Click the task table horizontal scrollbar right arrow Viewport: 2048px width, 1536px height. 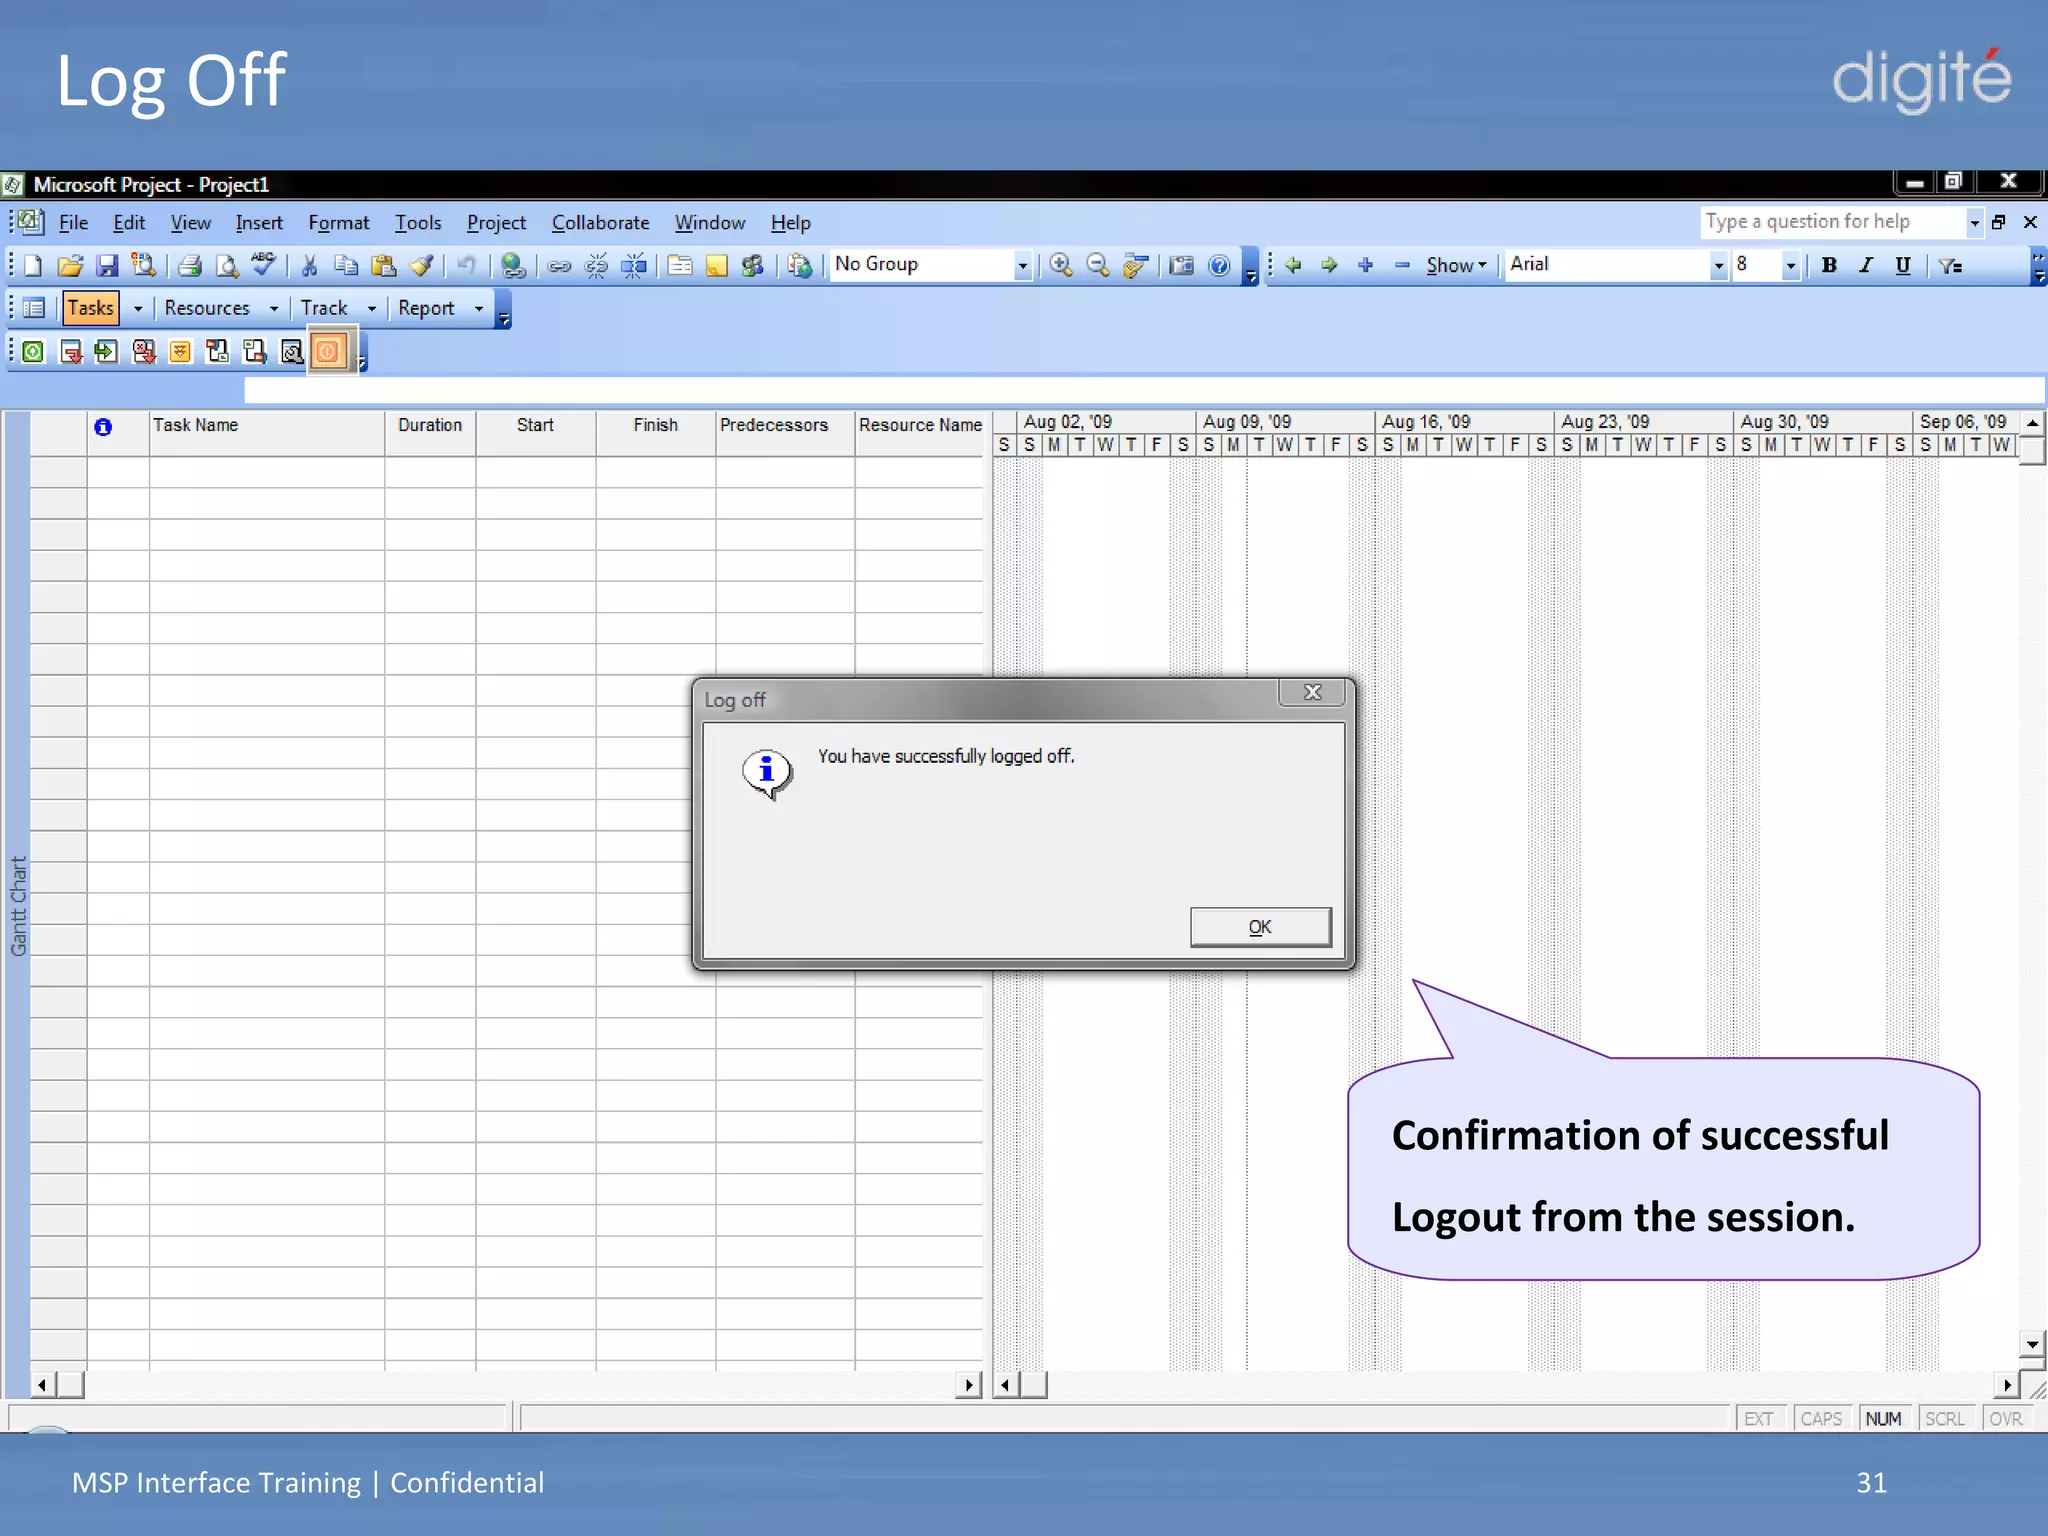[x=968, y=1385]
